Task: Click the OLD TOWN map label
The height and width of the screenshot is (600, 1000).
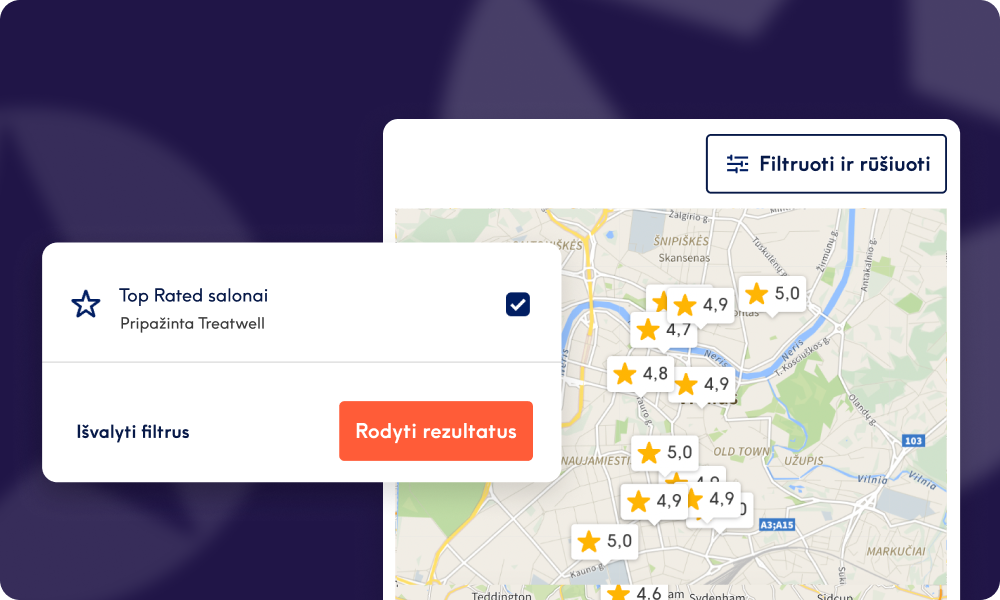Action: [x=742, y=452]
